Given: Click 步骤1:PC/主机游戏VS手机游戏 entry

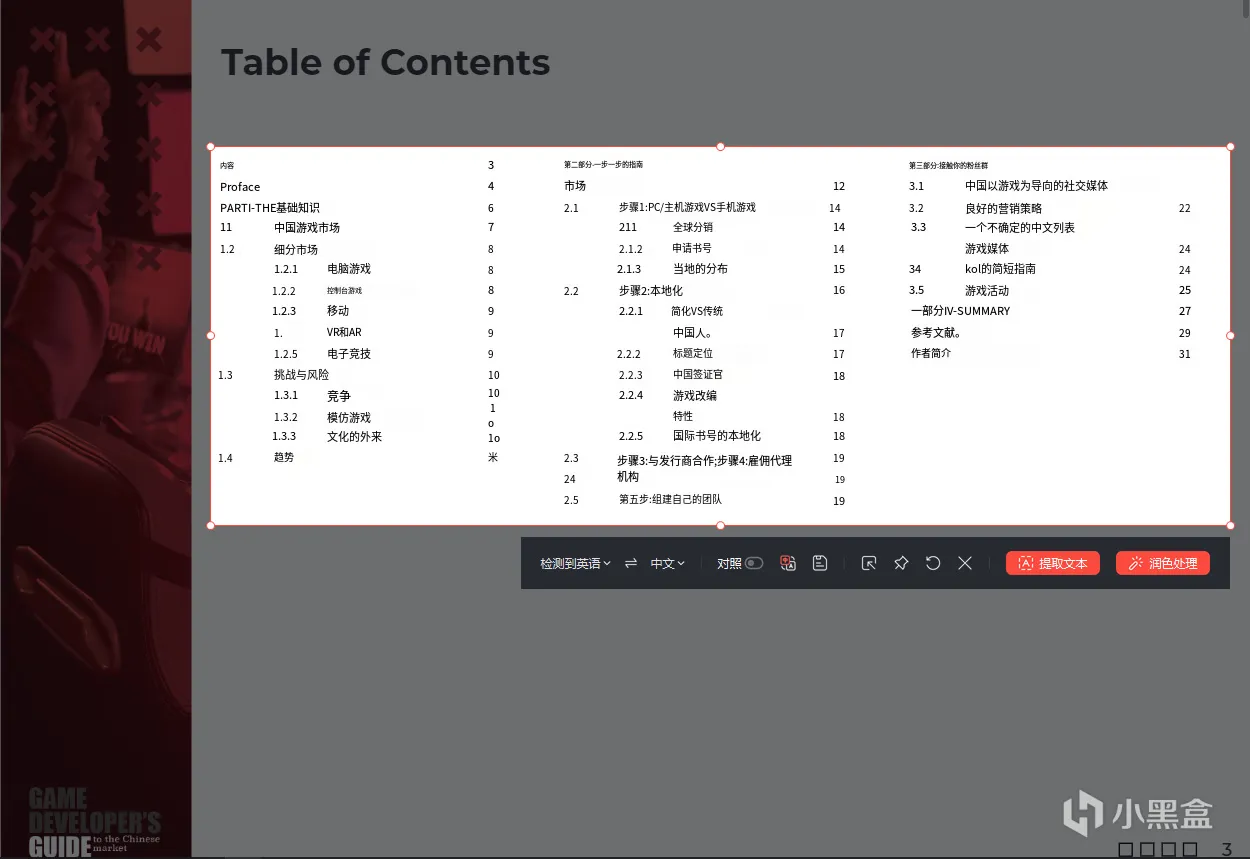Looking at the screenshot, I should (x=687, y=208).
